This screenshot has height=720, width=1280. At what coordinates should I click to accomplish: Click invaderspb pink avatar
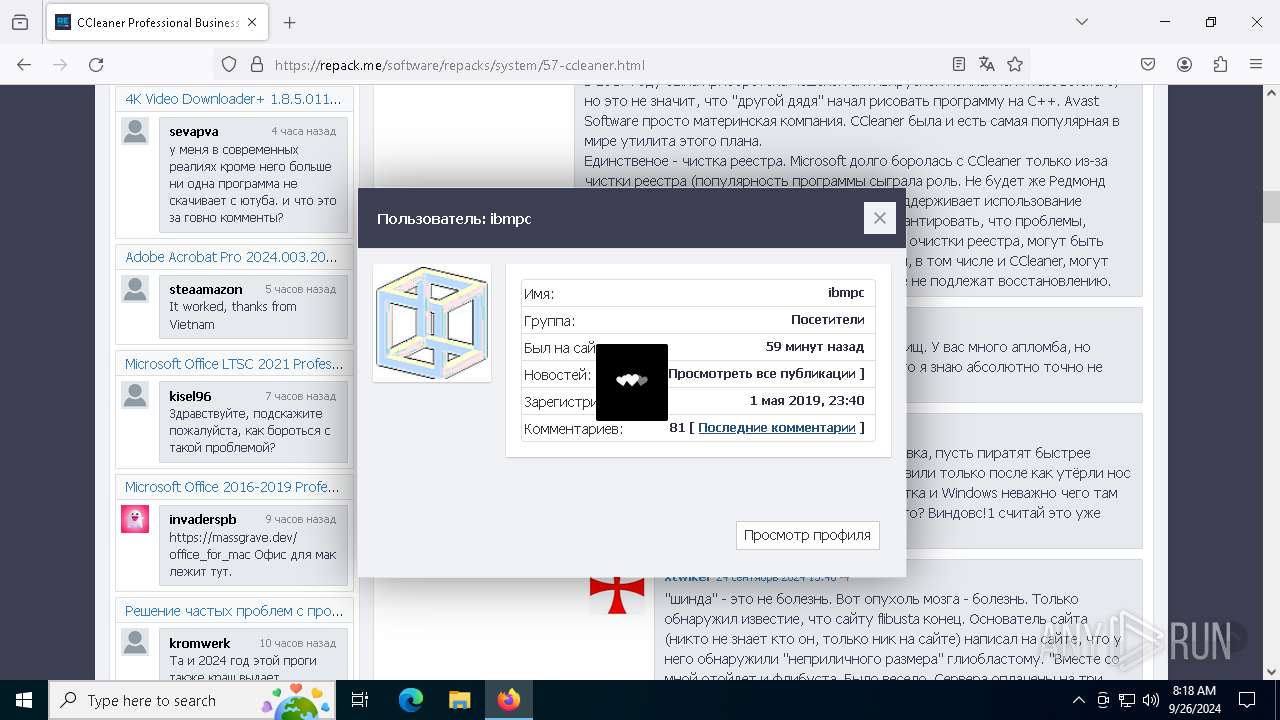[x=135, y=519]
